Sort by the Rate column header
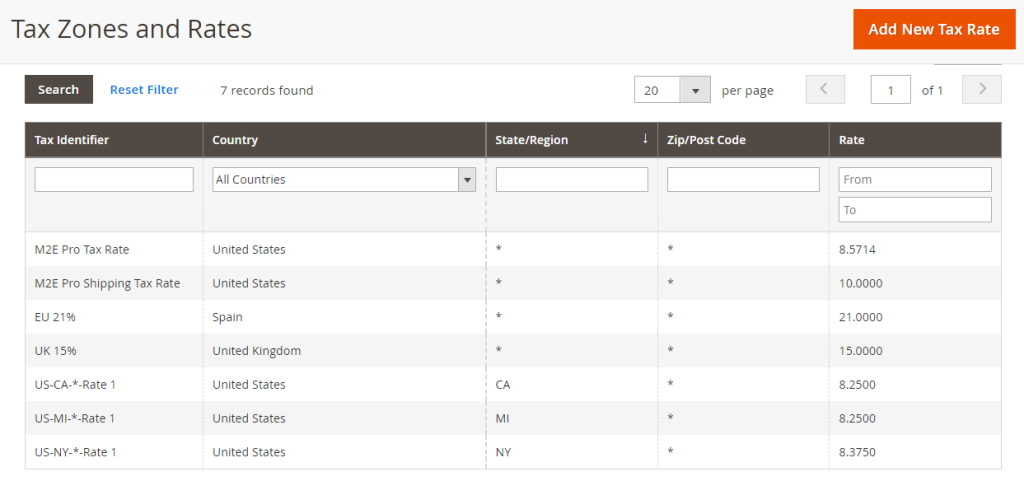 click(x=852, y=140)
